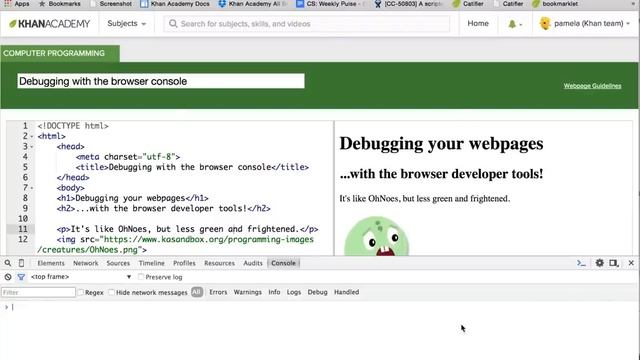Open the Bookmarks star bookmark

(60, 3)
